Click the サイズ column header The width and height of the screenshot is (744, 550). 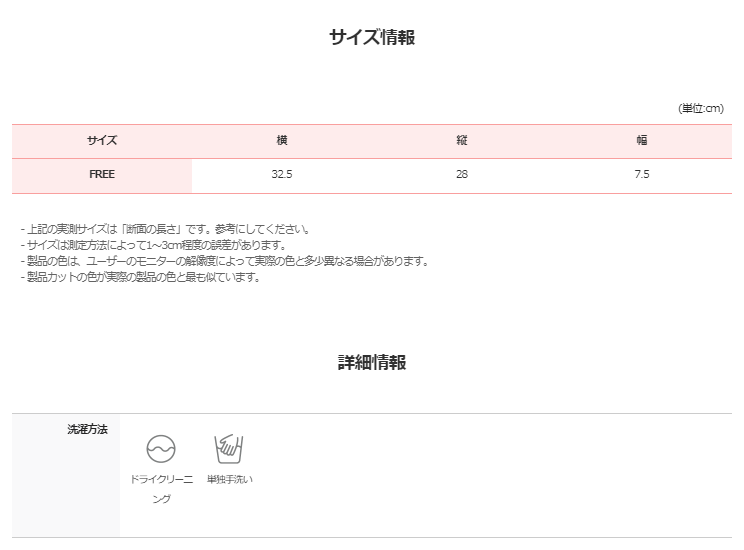pyautogui.click(x=102, y=140)
